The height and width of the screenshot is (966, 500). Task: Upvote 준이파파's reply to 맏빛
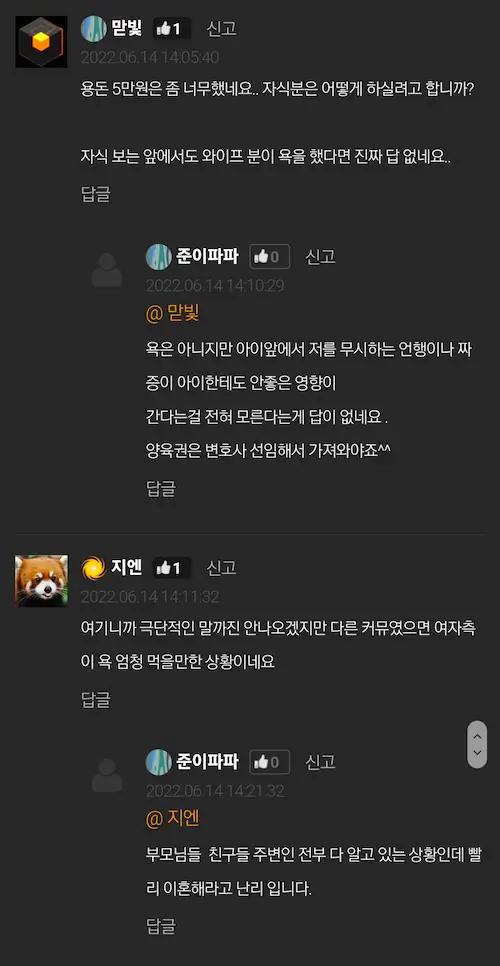click(x=270, y=257)
